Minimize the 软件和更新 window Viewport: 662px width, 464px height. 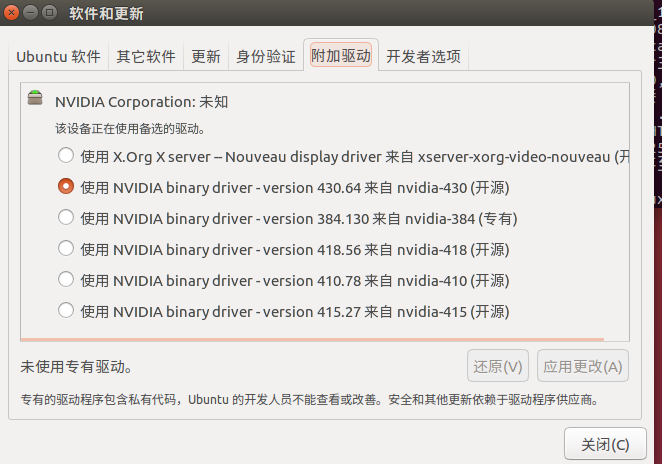tap(30, 13)
